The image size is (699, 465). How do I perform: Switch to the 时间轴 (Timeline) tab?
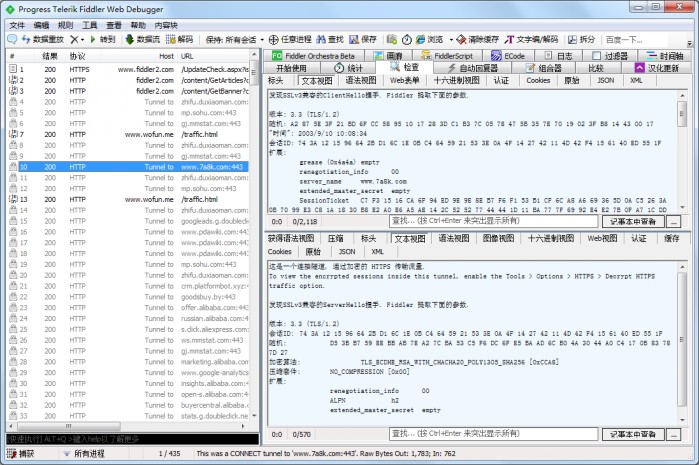(x=664, y=56)
